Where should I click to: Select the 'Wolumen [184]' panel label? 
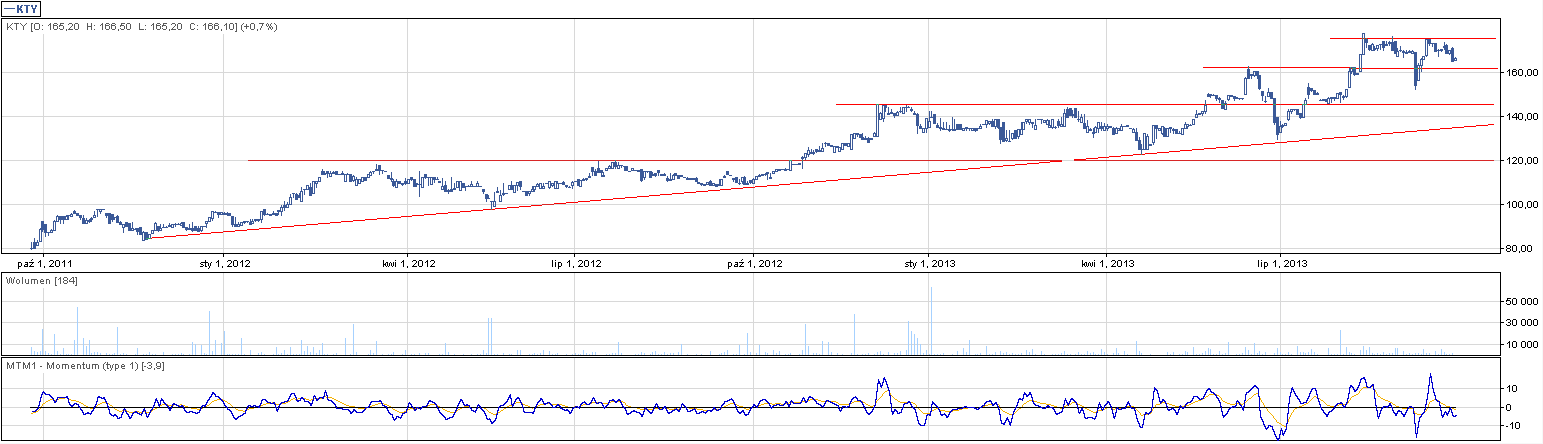point(42,281)
